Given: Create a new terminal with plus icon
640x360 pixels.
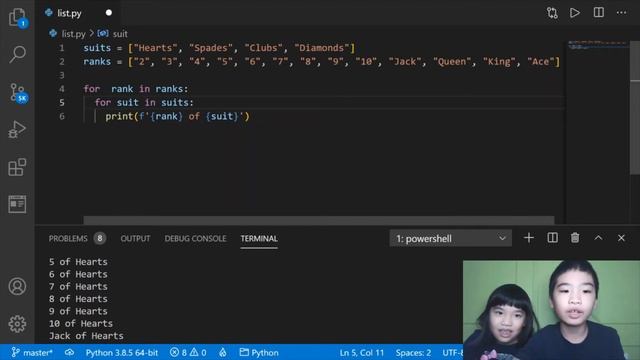Looking at the screenshot, I should (529, 238).
